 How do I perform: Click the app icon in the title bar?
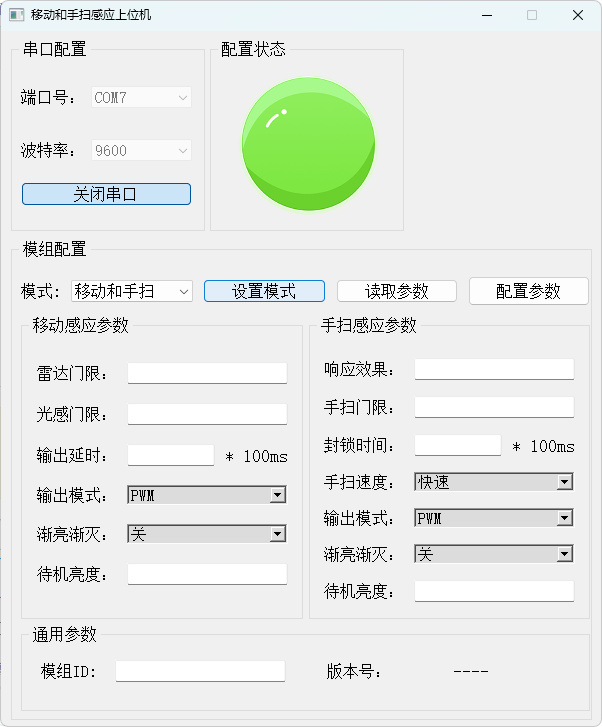[17, 15]
